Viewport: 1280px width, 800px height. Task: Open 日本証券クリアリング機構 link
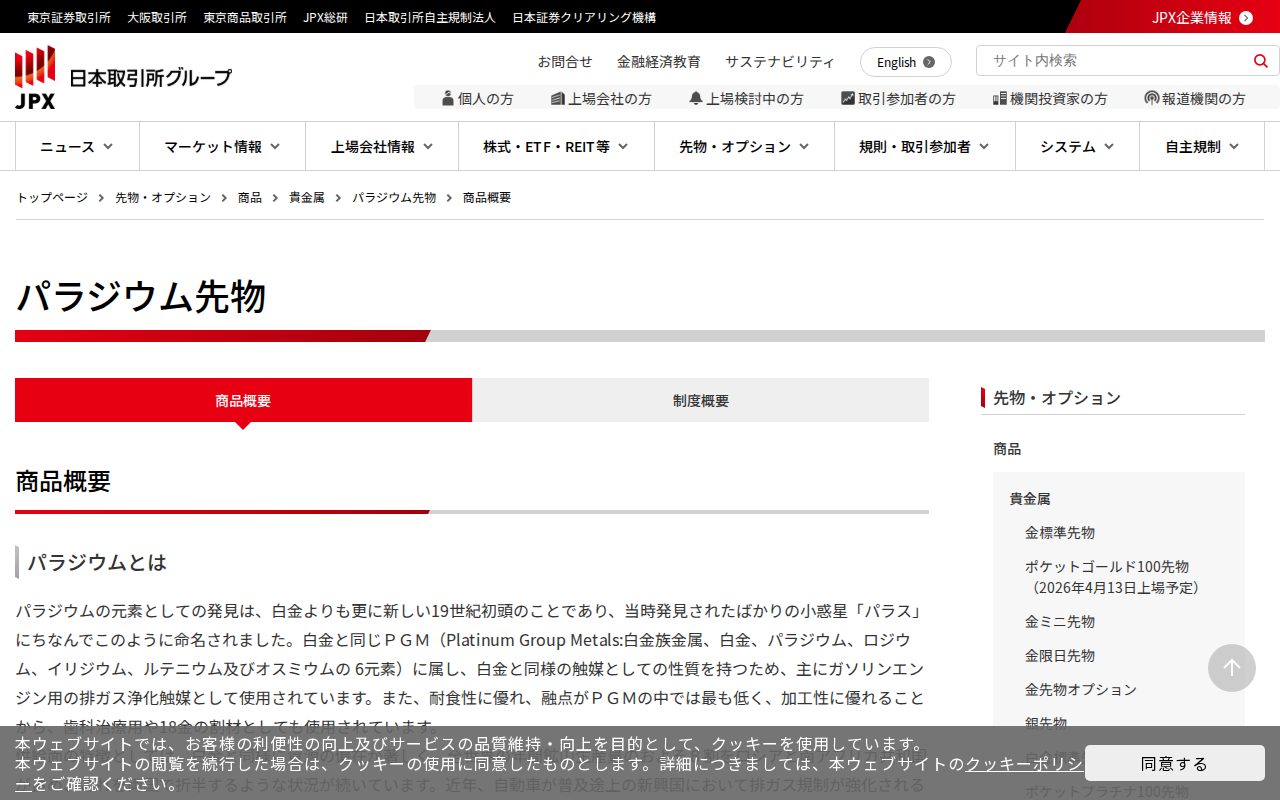pos(584,17)
